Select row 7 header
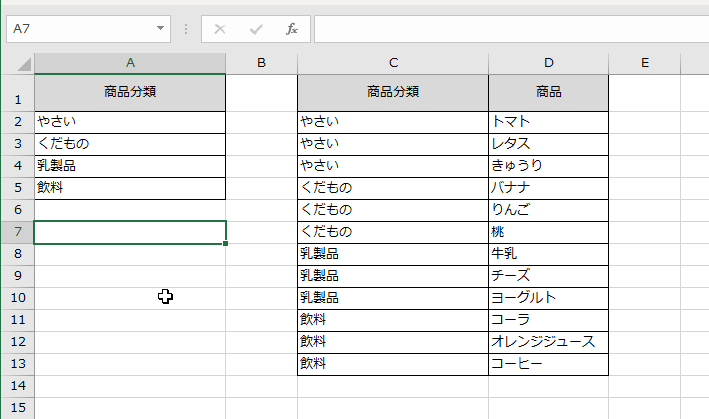Screen dimensions: 709x419 tap(16, 232)
